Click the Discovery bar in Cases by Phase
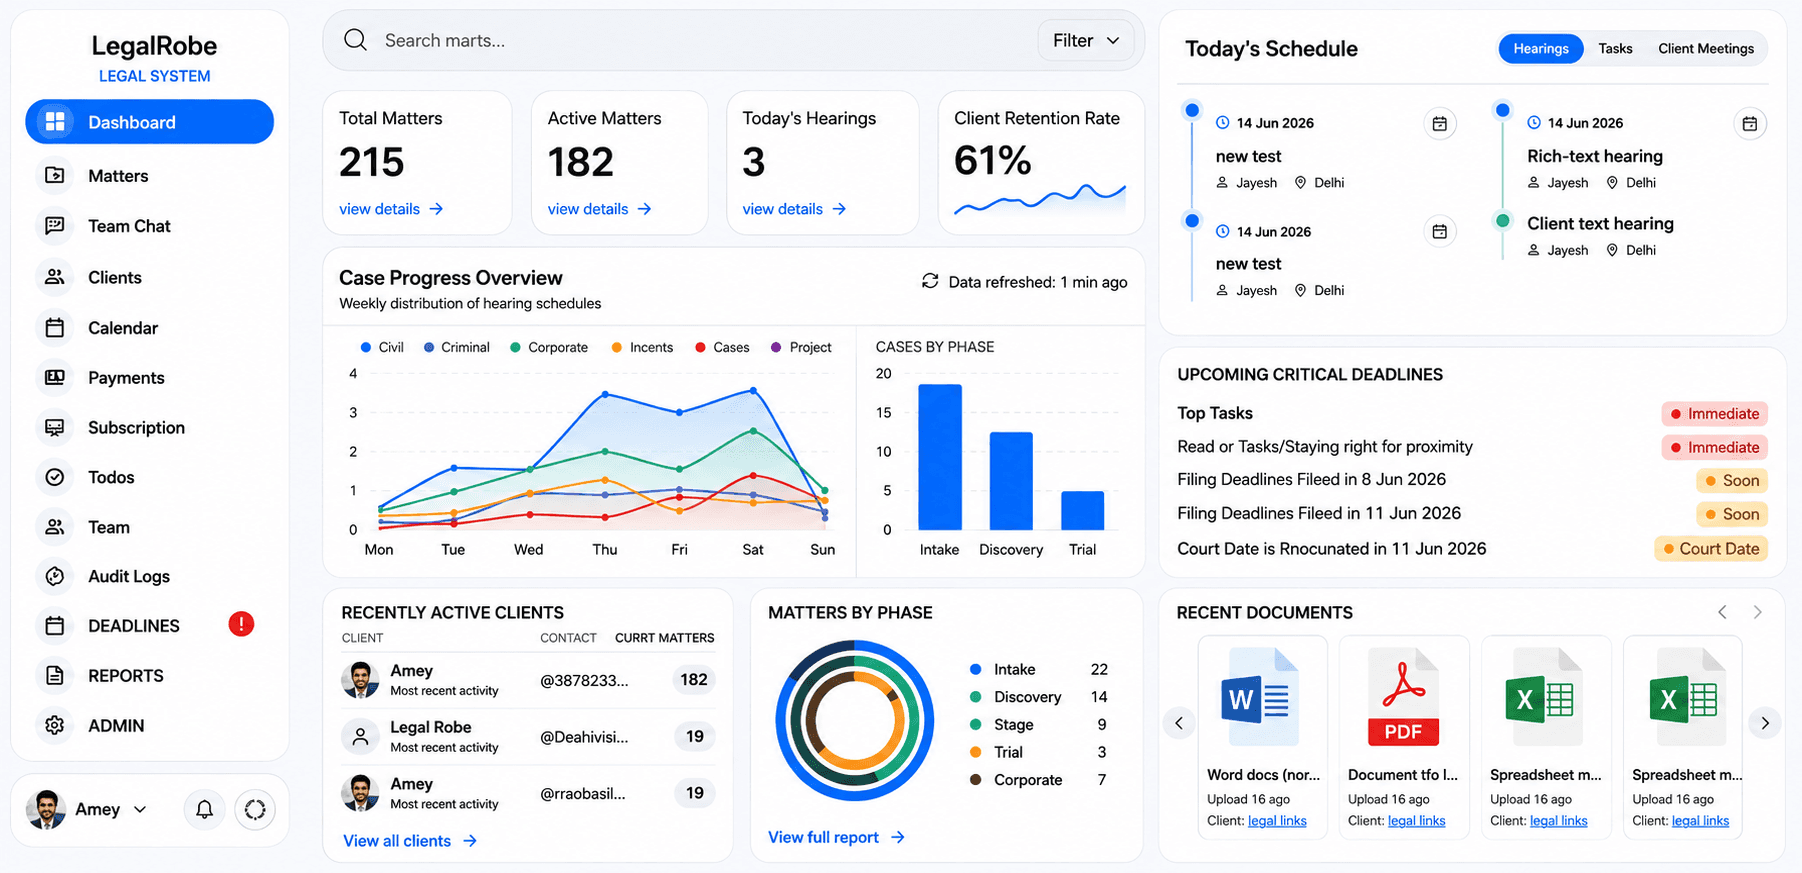 1011,481
